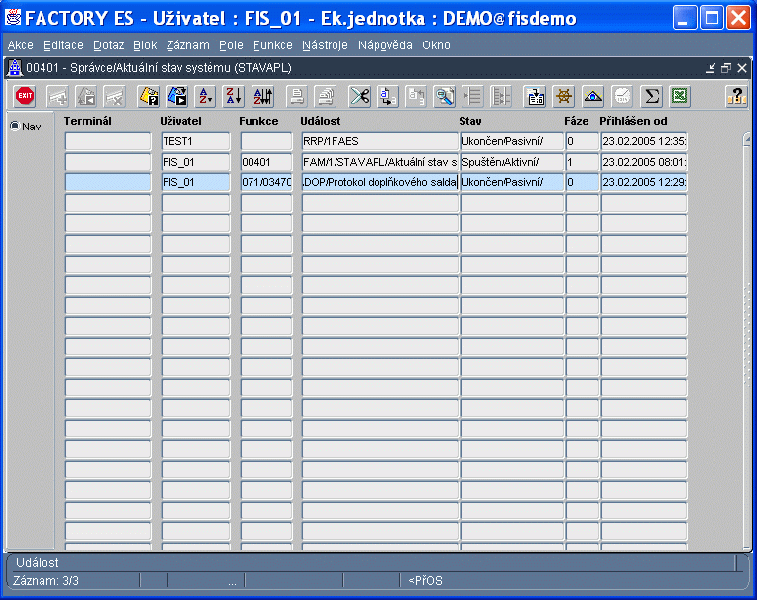Click the triangle with eye icon
The height and width of the screenshot is (600, 757).
pyautogui.click(x=593, y=97)
